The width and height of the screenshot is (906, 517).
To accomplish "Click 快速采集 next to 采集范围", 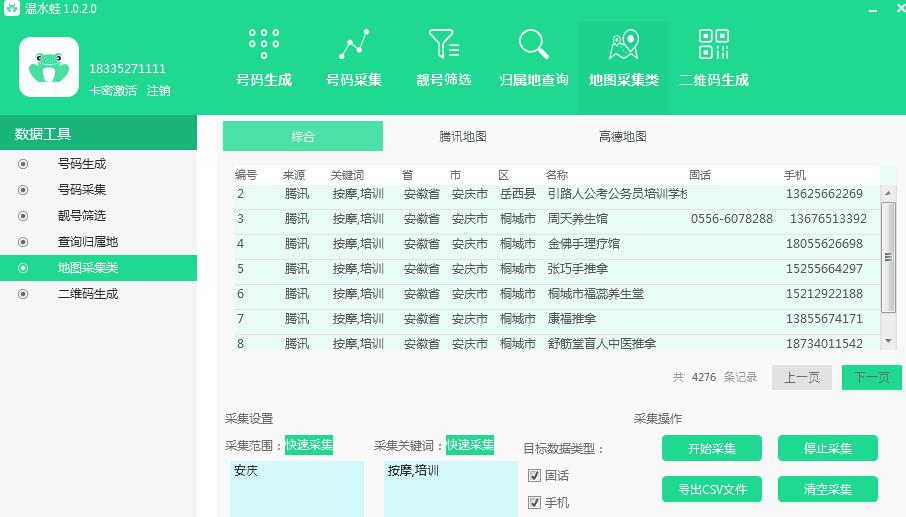I will coord(309,445).
